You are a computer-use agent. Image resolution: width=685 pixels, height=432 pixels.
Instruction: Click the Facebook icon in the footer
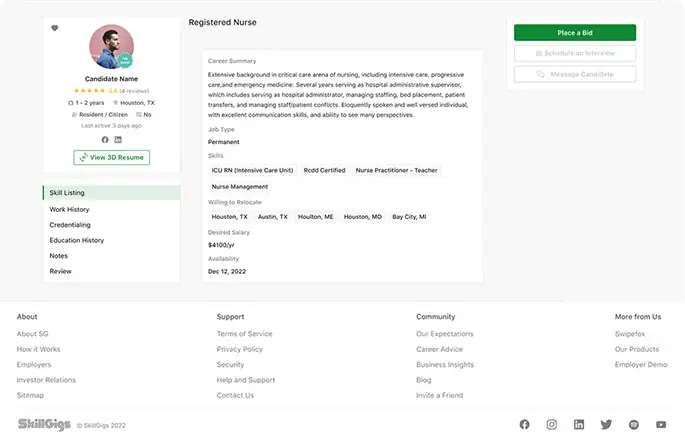pyautogui.click(x=524, y=424)
